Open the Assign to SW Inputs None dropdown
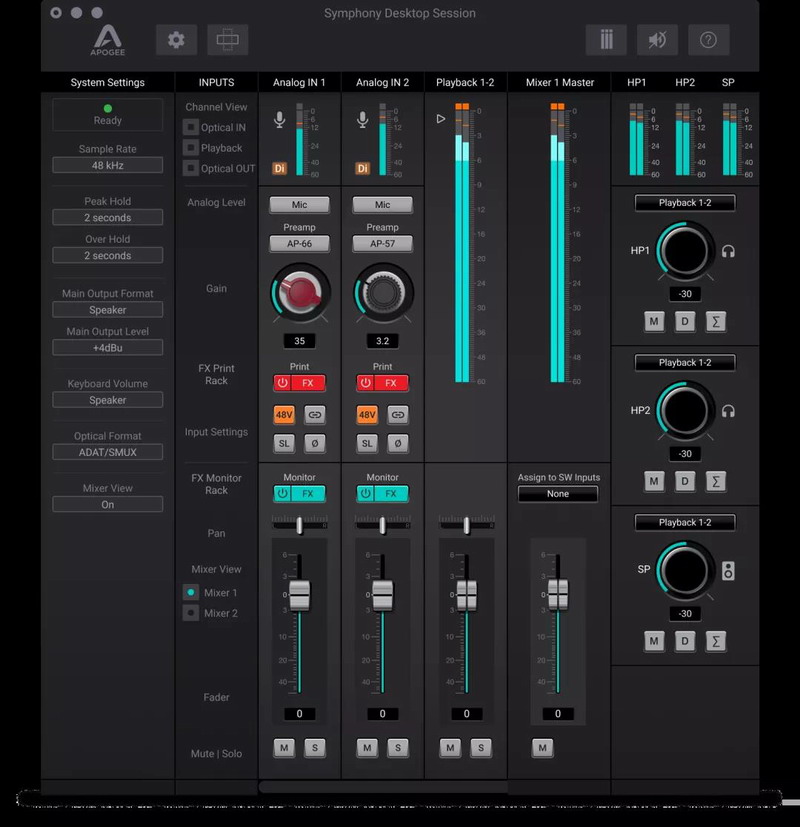This screenshot has height=827, width=800. tap(558, 494)
